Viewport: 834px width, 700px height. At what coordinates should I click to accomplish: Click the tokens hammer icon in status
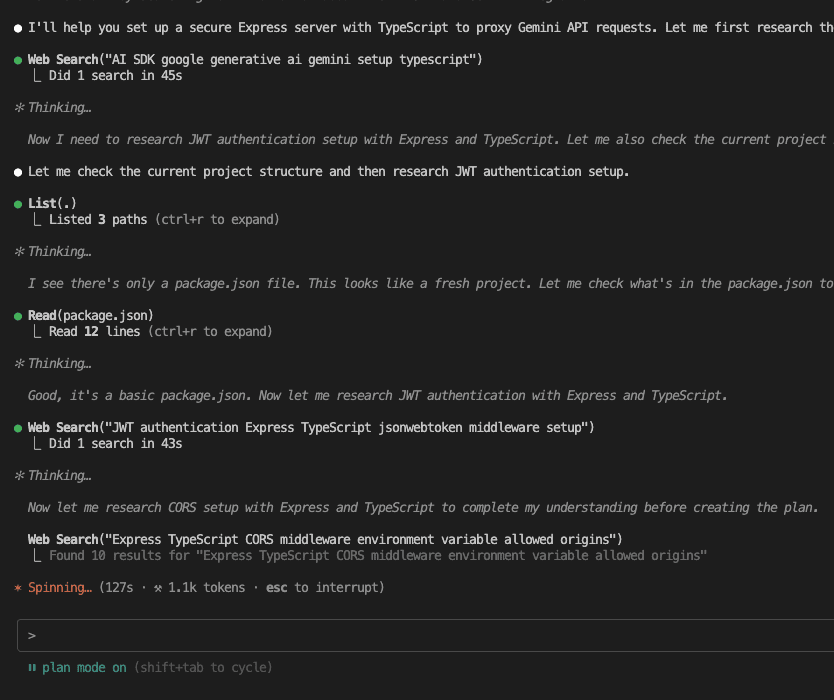tap(158, 588)
